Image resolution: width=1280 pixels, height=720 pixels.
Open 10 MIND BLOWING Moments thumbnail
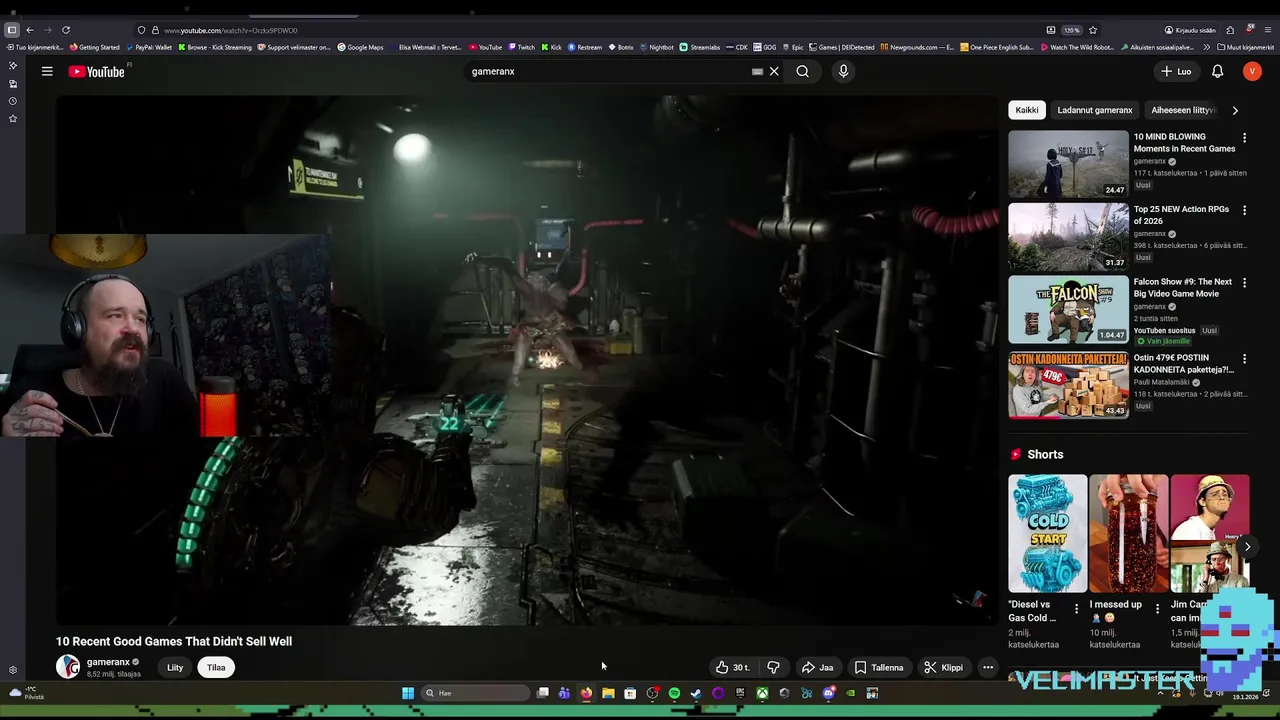tap(1068, 164)
